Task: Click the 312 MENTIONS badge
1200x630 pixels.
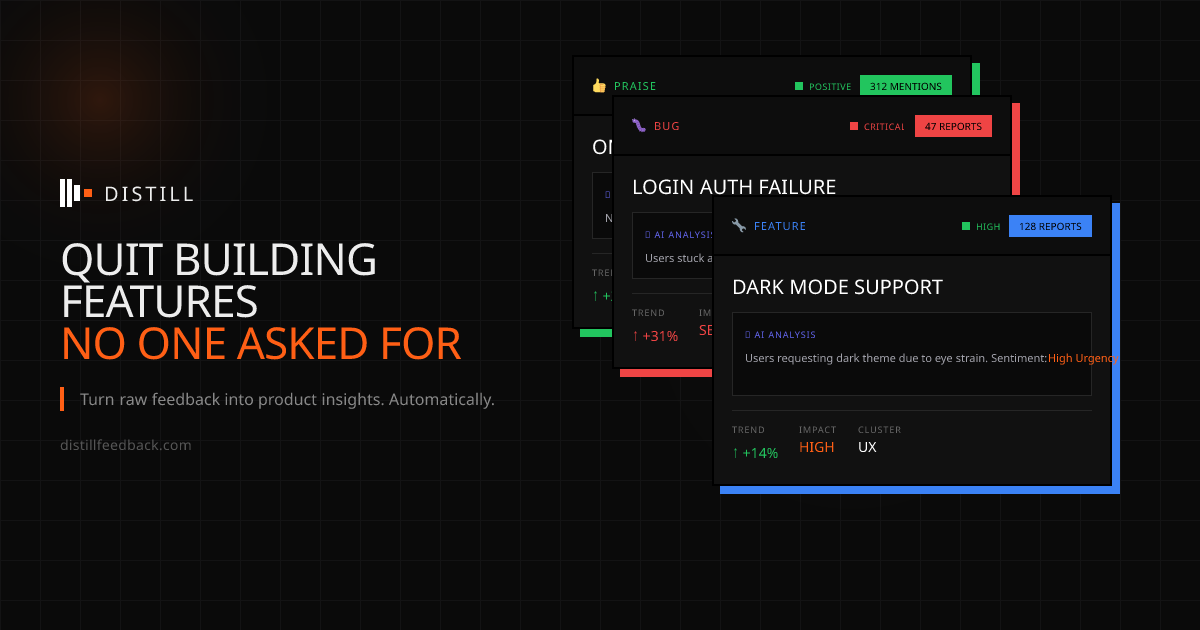Action: (906, 86)
